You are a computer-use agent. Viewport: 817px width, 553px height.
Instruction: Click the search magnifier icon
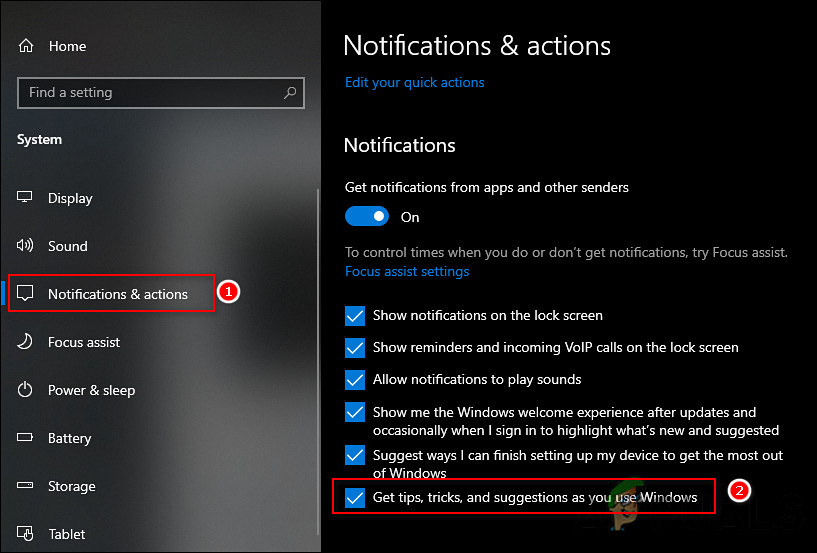click(x=290, y=93)
